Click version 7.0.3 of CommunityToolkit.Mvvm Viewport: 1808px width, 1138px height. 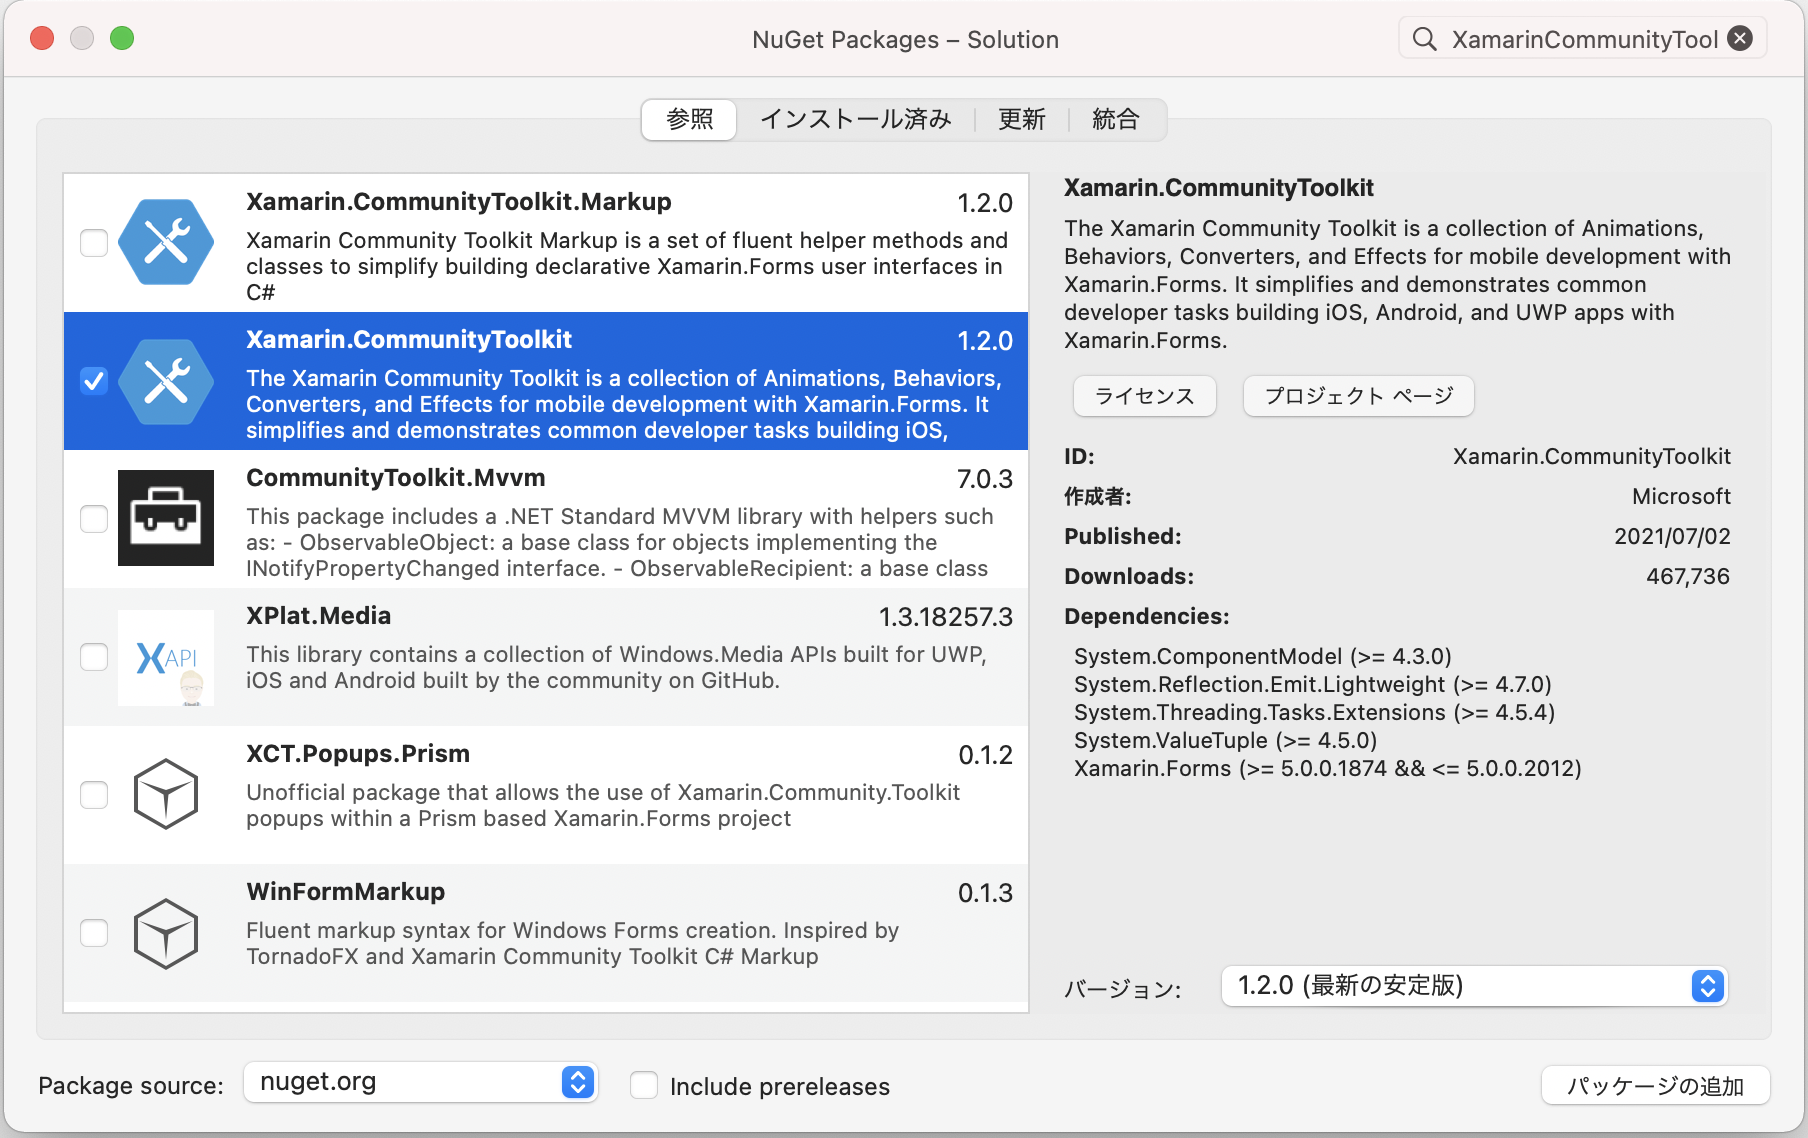[985, 479]
